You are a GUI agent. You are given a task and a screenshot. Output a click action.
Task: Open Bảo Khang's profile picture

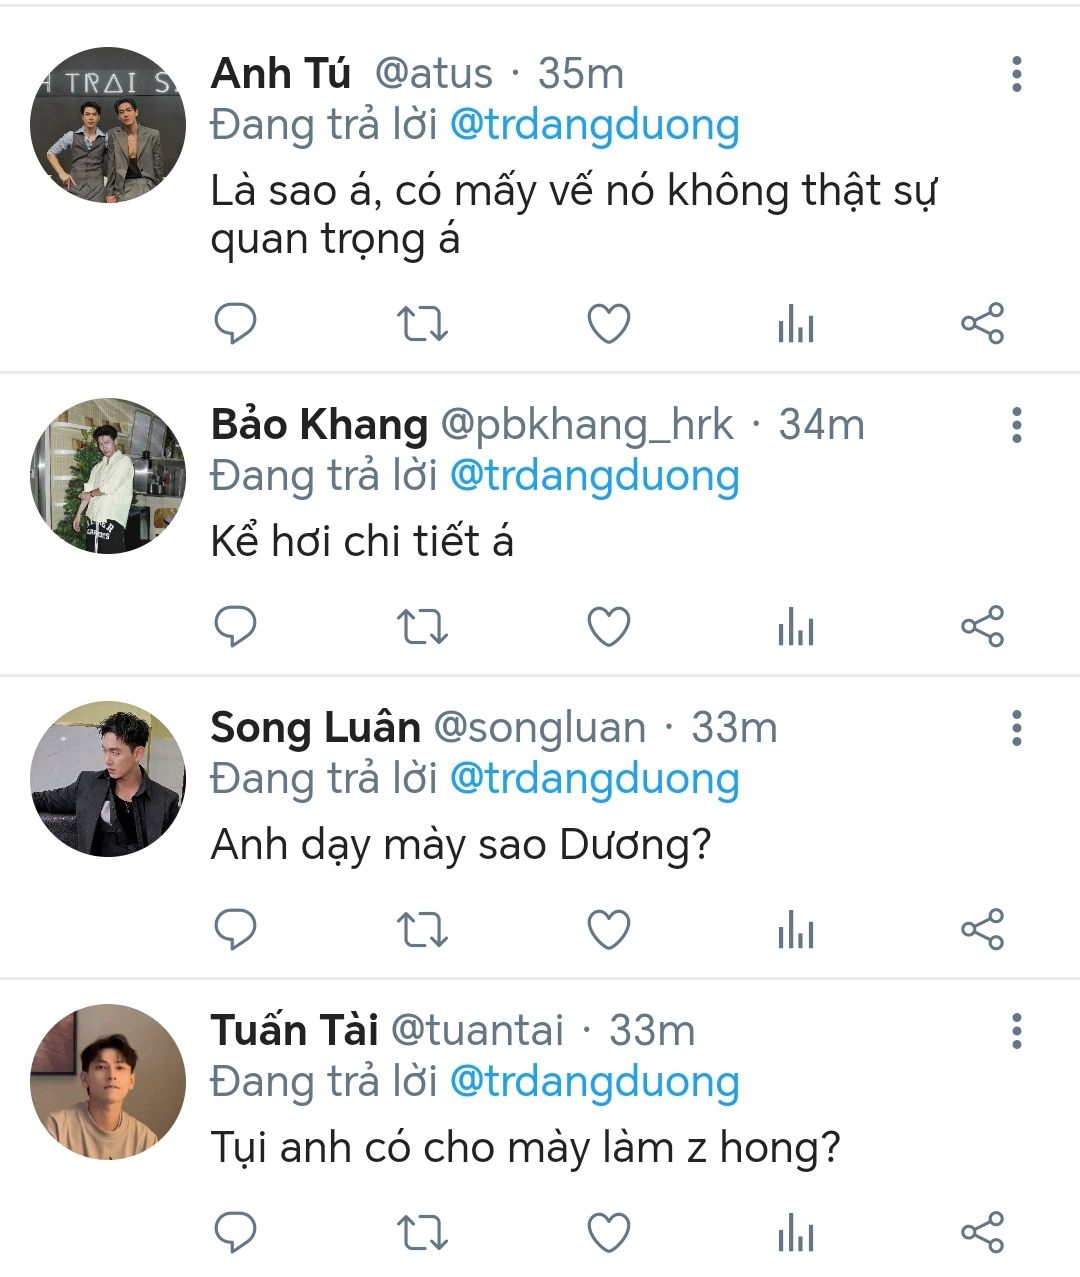pyautogui.click(x=108, y=476)
